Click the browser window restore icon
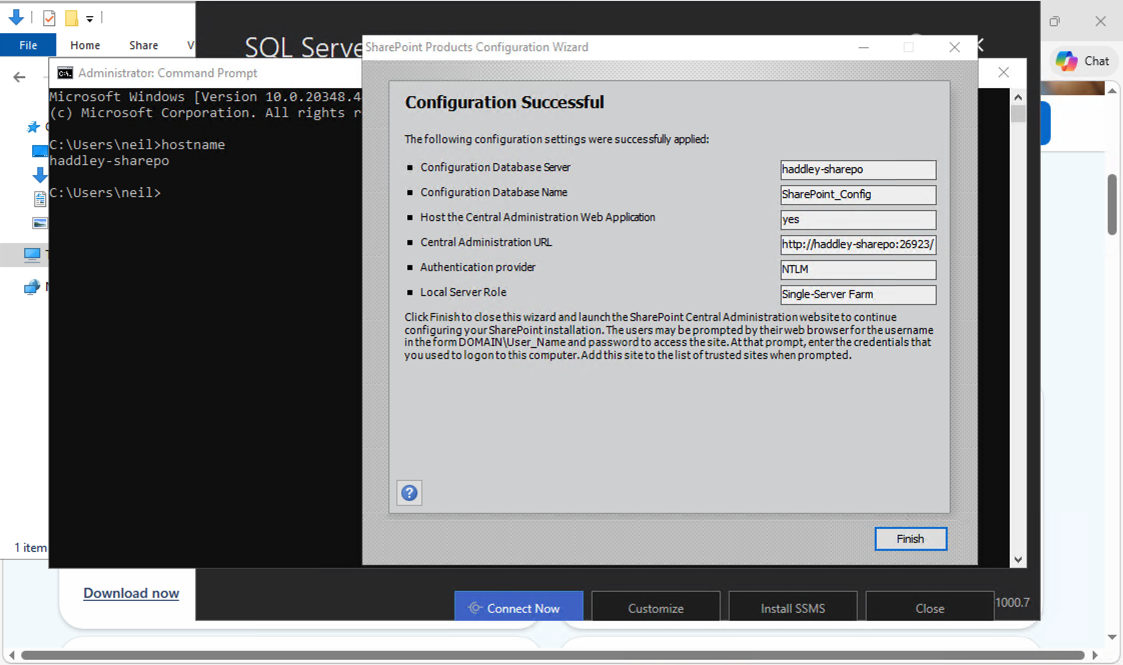1123x665 pixels. point(1054,21)
